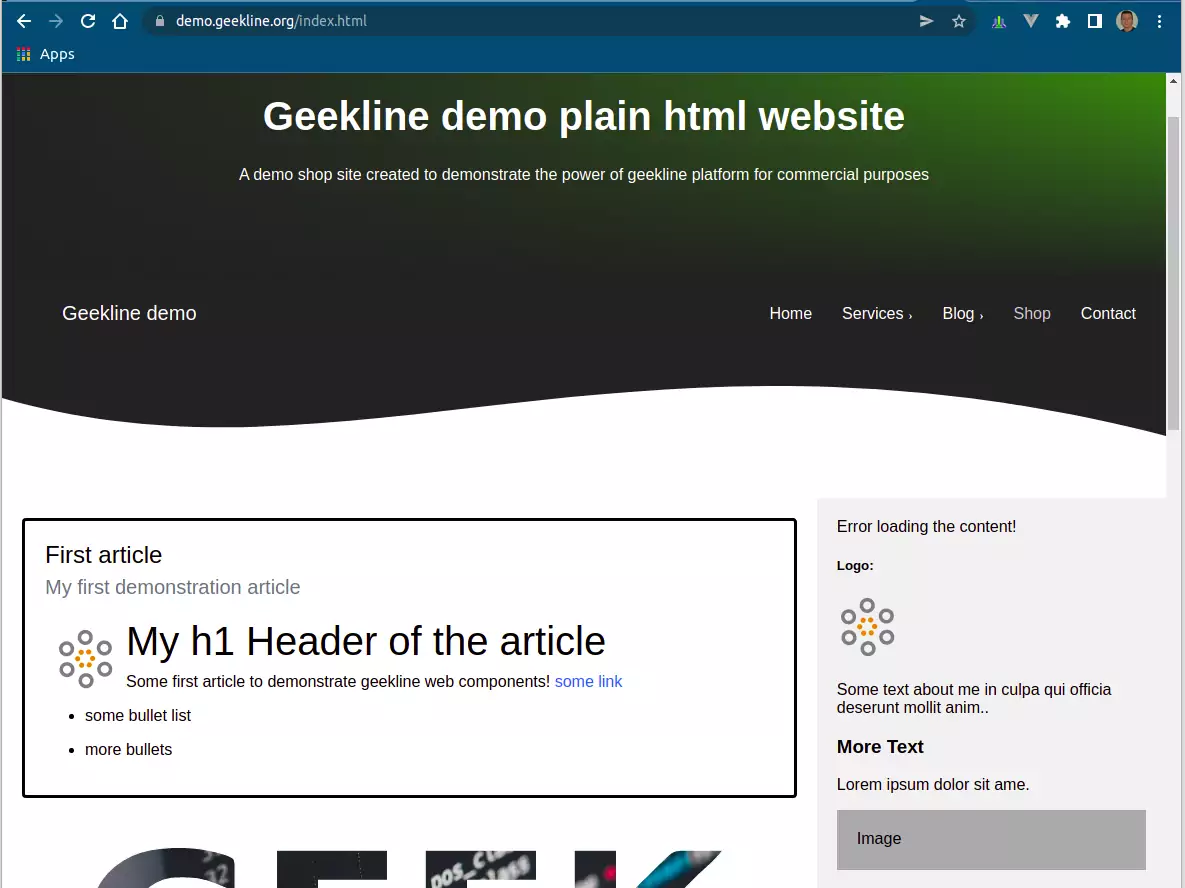Click the browser back arrow
Image resolution: width=1185 pixels, height=888 pixels.
point(24,20)
